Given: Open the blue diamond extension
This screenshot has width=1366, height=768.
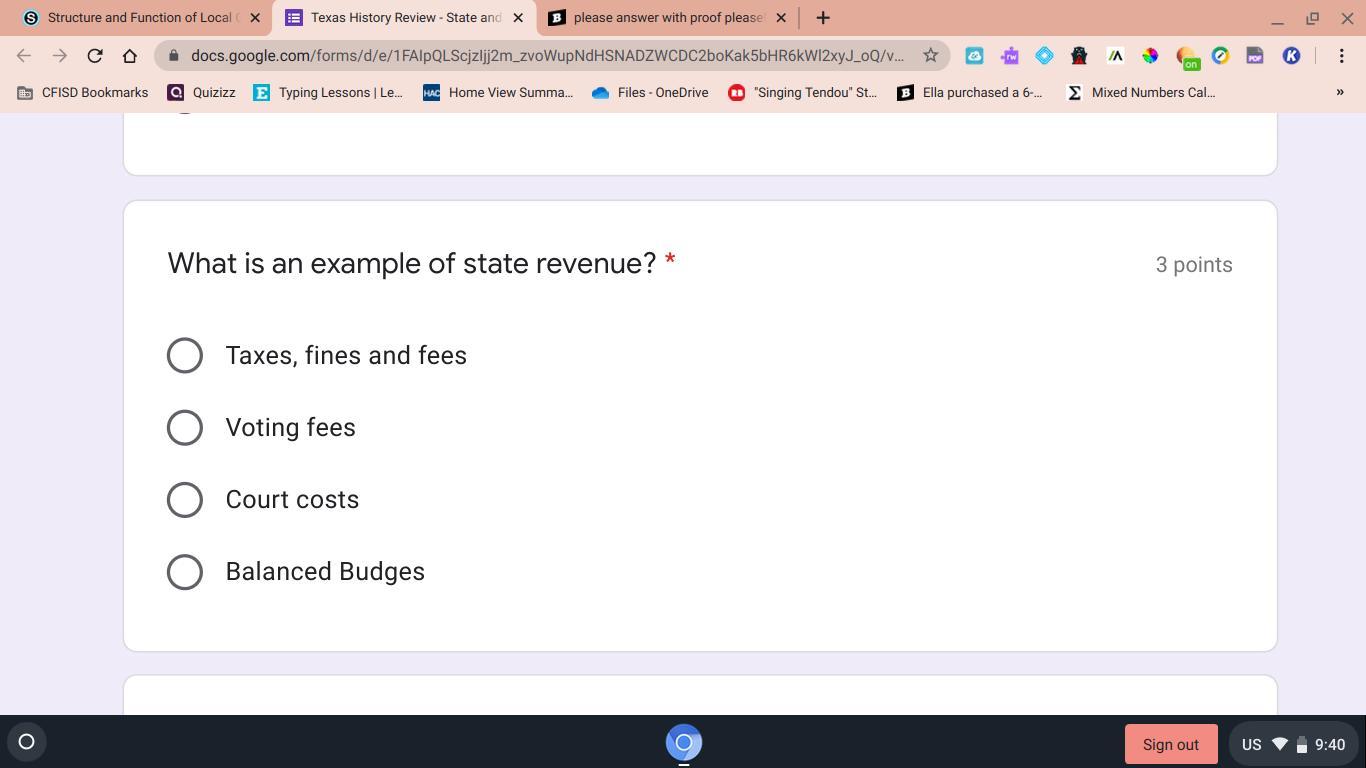Looking at the screenshot, I should [1044, 56].
